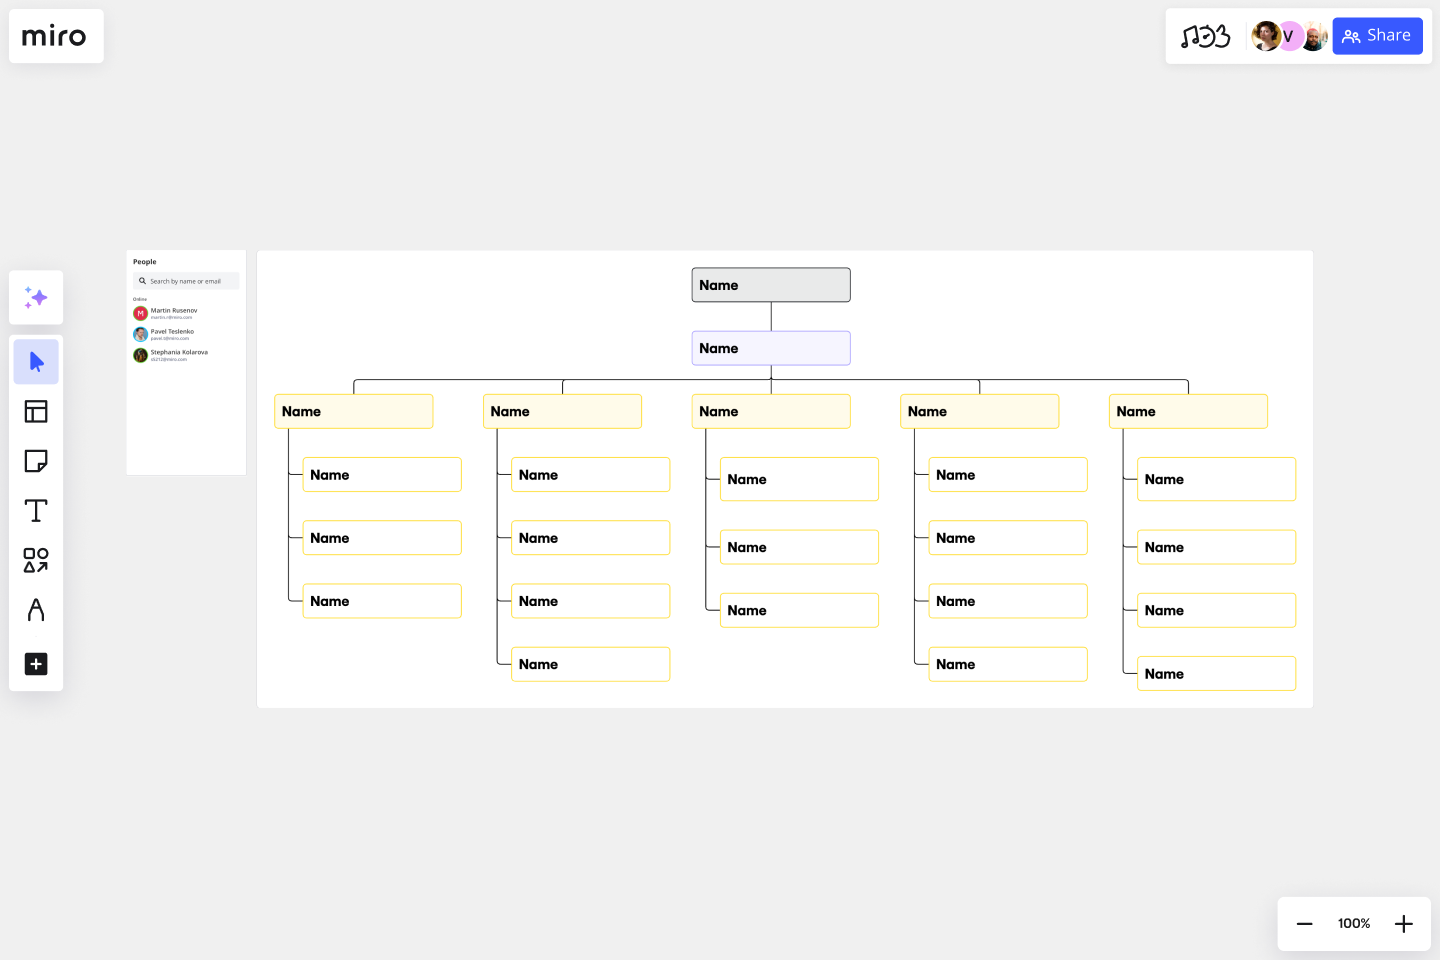This screenshot has width=1440, height=960.
Task: Click the musical notes doodle icon near Share
Action: (1207, 36)
